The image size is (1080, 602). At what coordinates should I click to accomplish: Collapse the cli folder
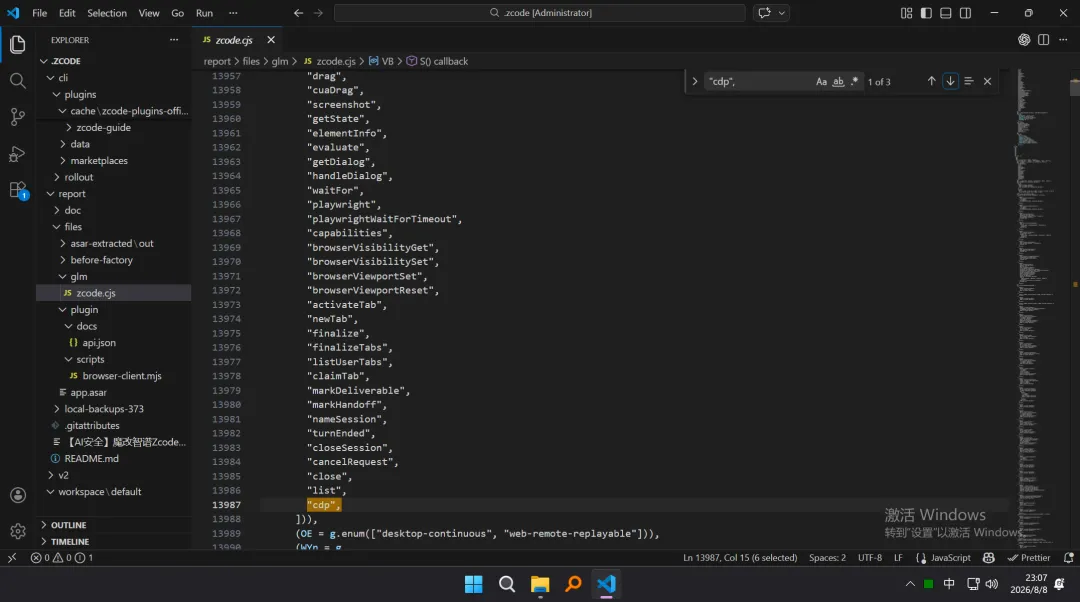pyautogui.click(x=50, y=78)
